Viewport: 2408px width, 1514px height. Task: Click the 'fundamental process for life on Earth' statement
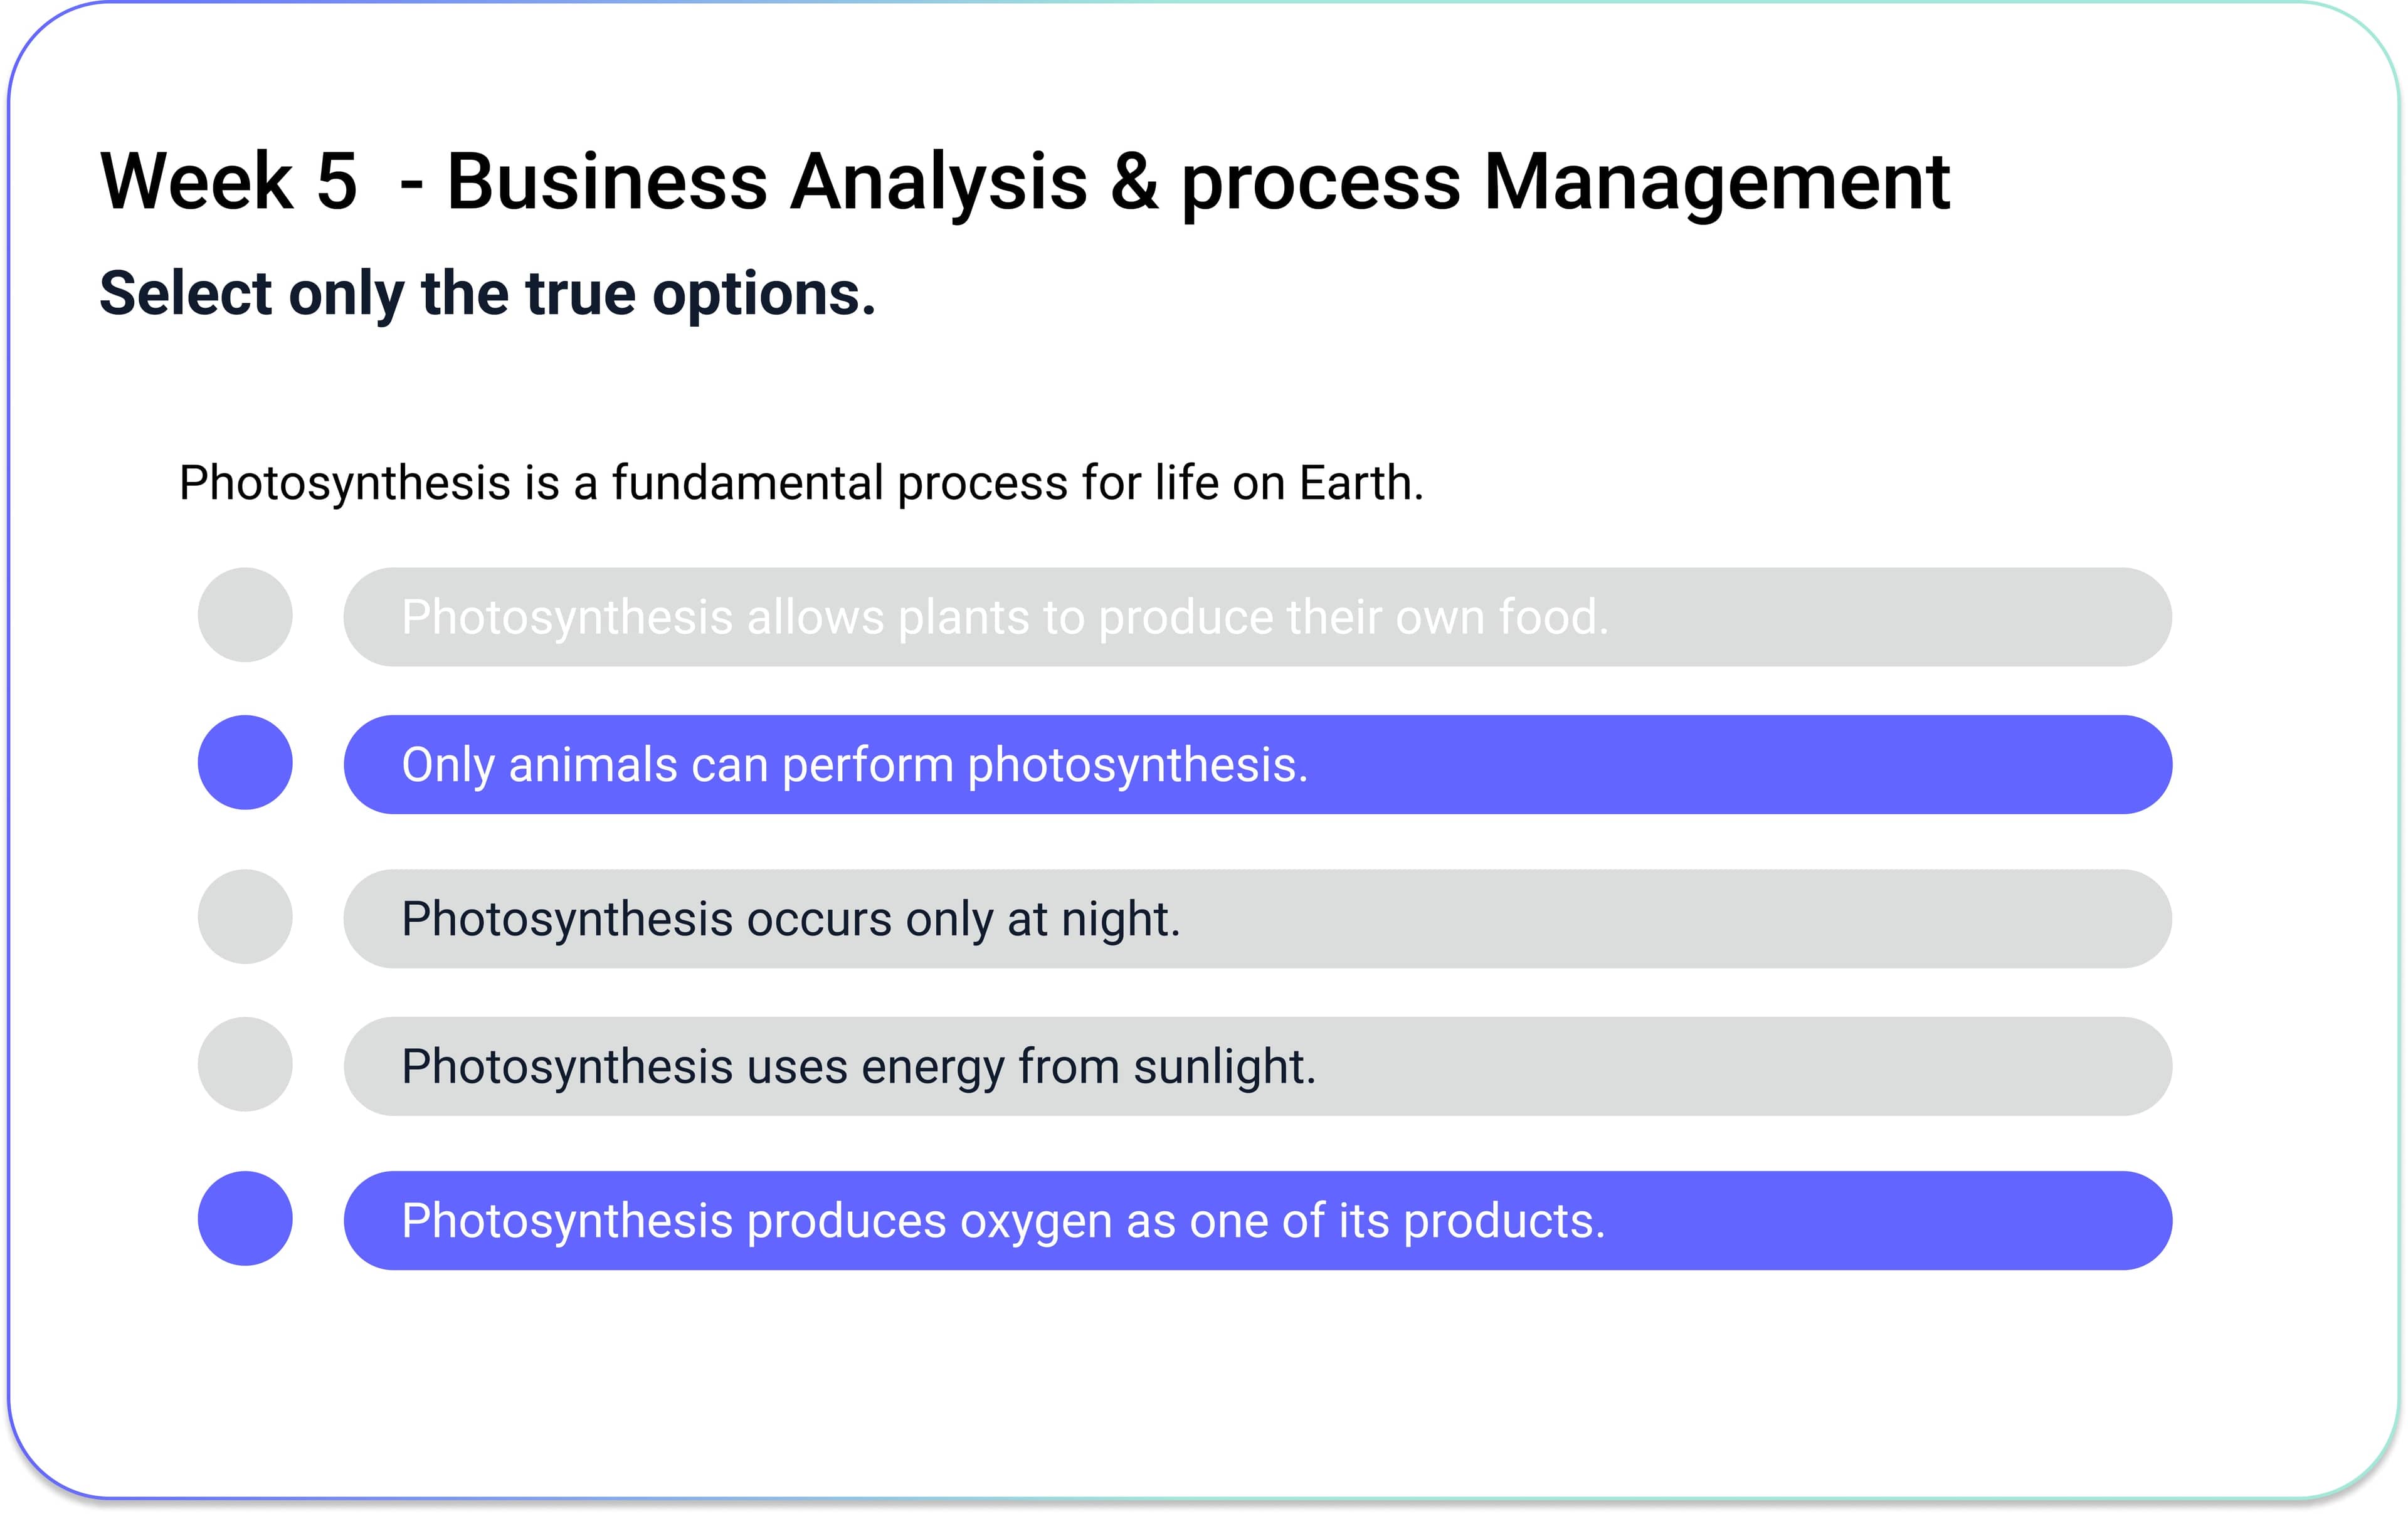pyautogui.click(x=1018, y=483)
